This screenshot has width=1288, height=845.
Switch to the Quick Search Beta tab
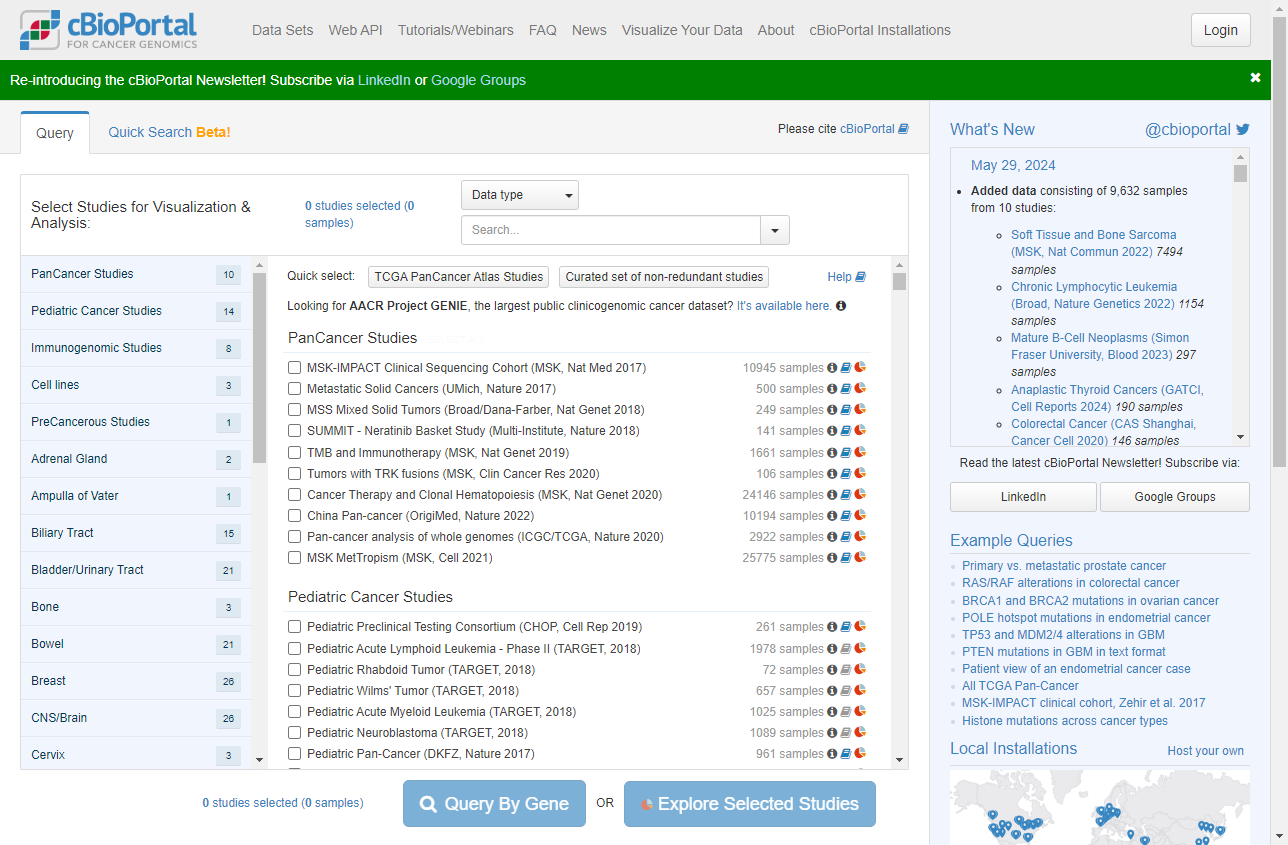click(169, 132)
